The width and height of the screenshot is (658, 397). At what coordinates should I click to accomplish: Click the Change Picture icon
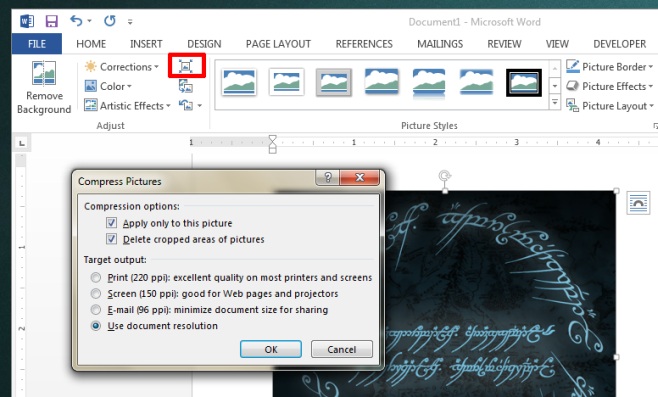(185, 86)
